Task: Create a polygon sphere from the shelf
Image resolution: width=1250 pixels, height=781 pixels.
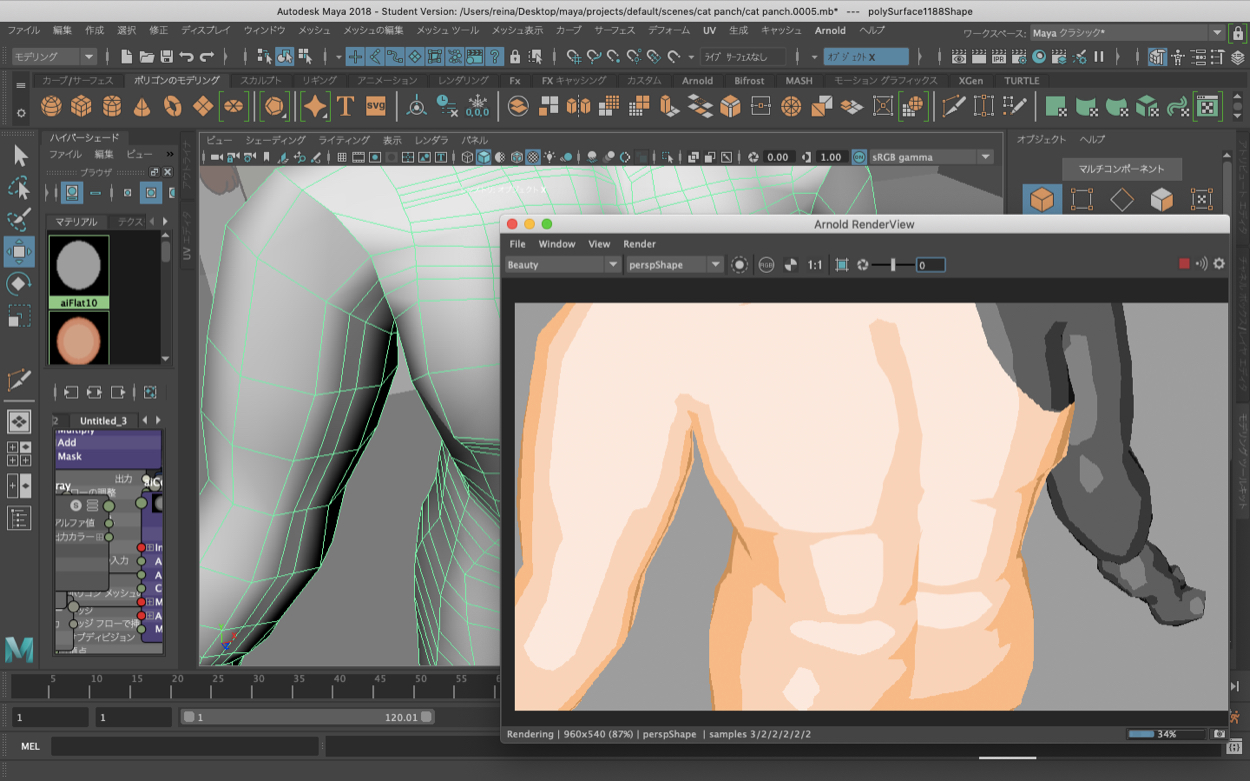Action: tap(51, 106)
